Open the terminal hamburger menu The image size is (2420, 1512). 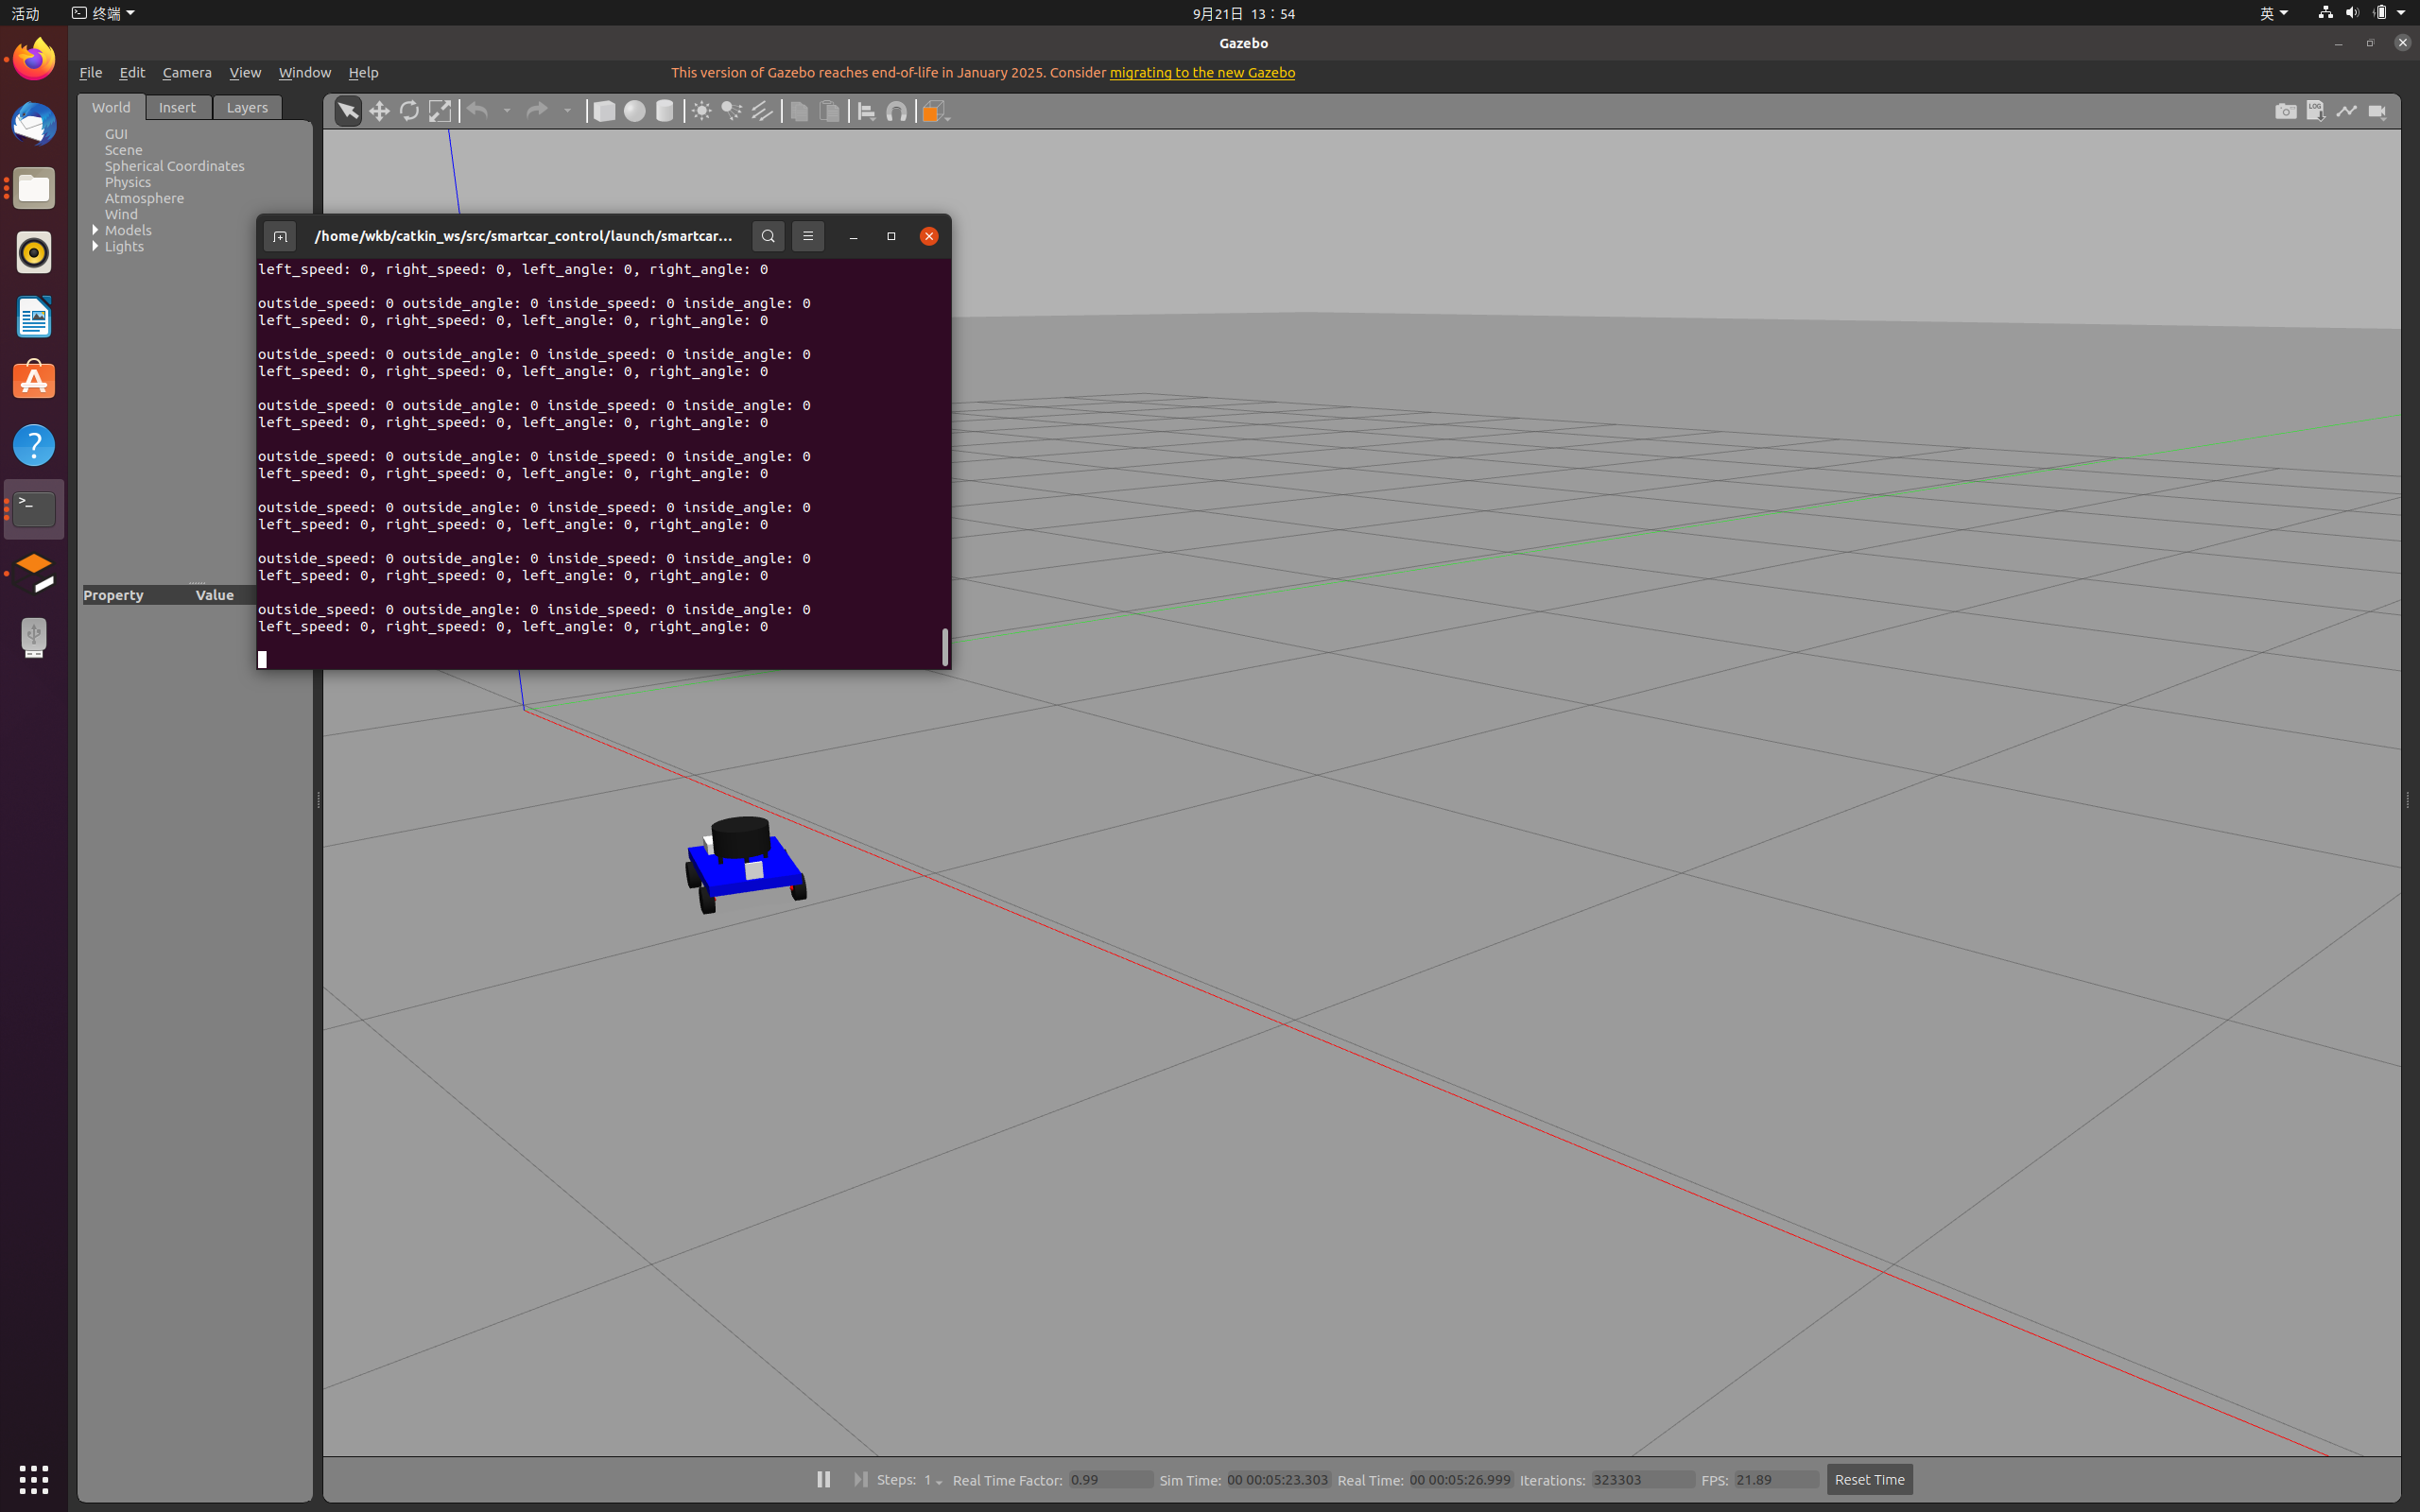[808, 236]
